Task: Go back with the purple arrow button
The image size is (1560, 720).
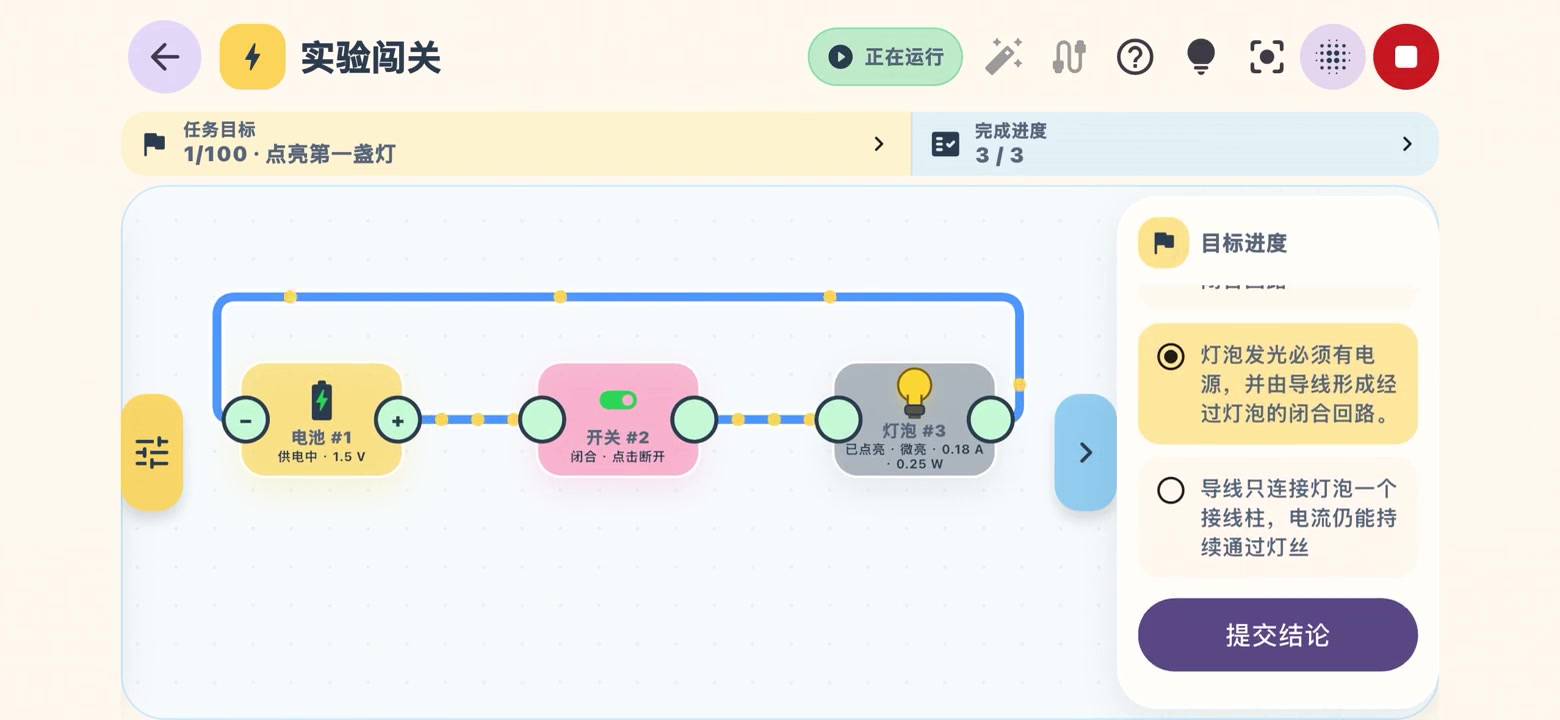Action: [165, 57]
